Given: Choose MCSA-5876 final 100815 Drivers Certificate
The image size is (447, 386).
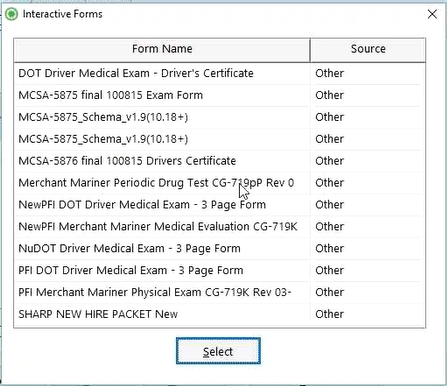Looking at the screenshot, I should (127, 161).
